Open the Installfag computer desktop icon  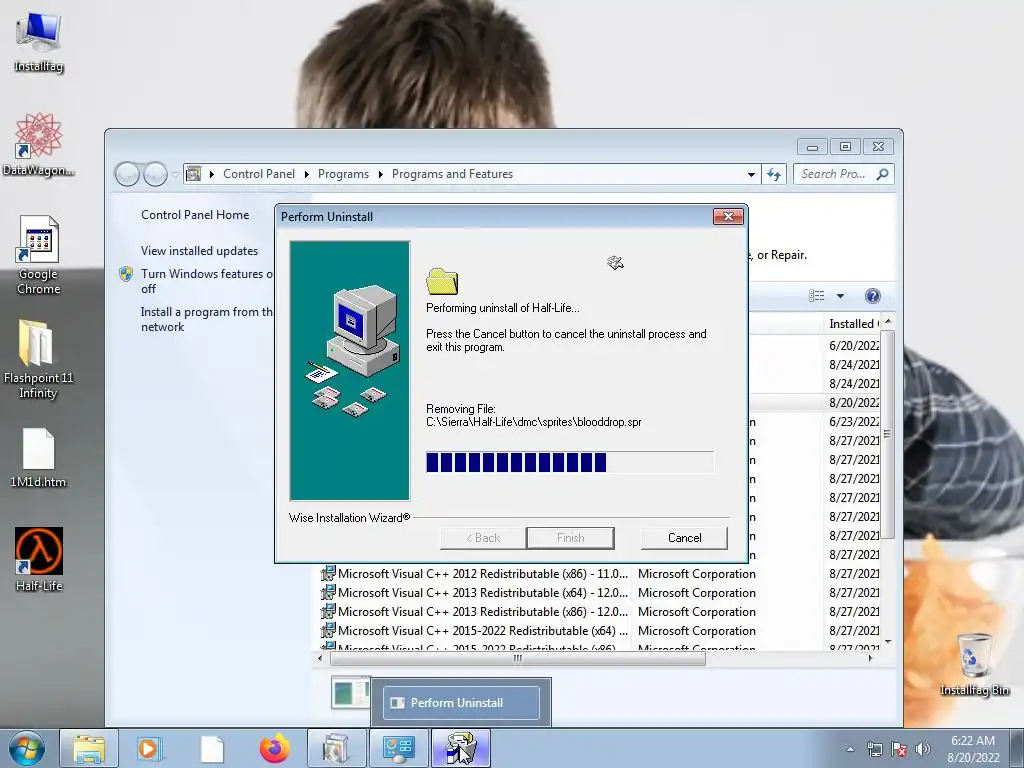39,42
